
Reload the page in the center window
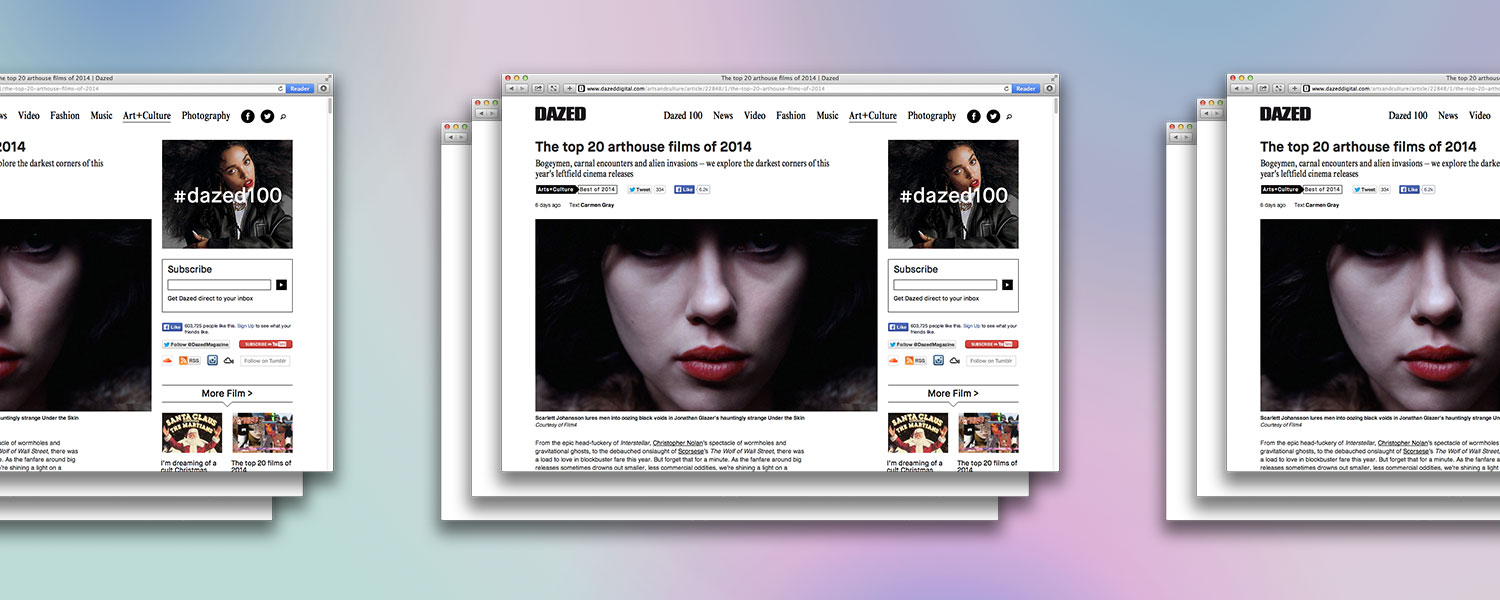[x=1007, y=89]
